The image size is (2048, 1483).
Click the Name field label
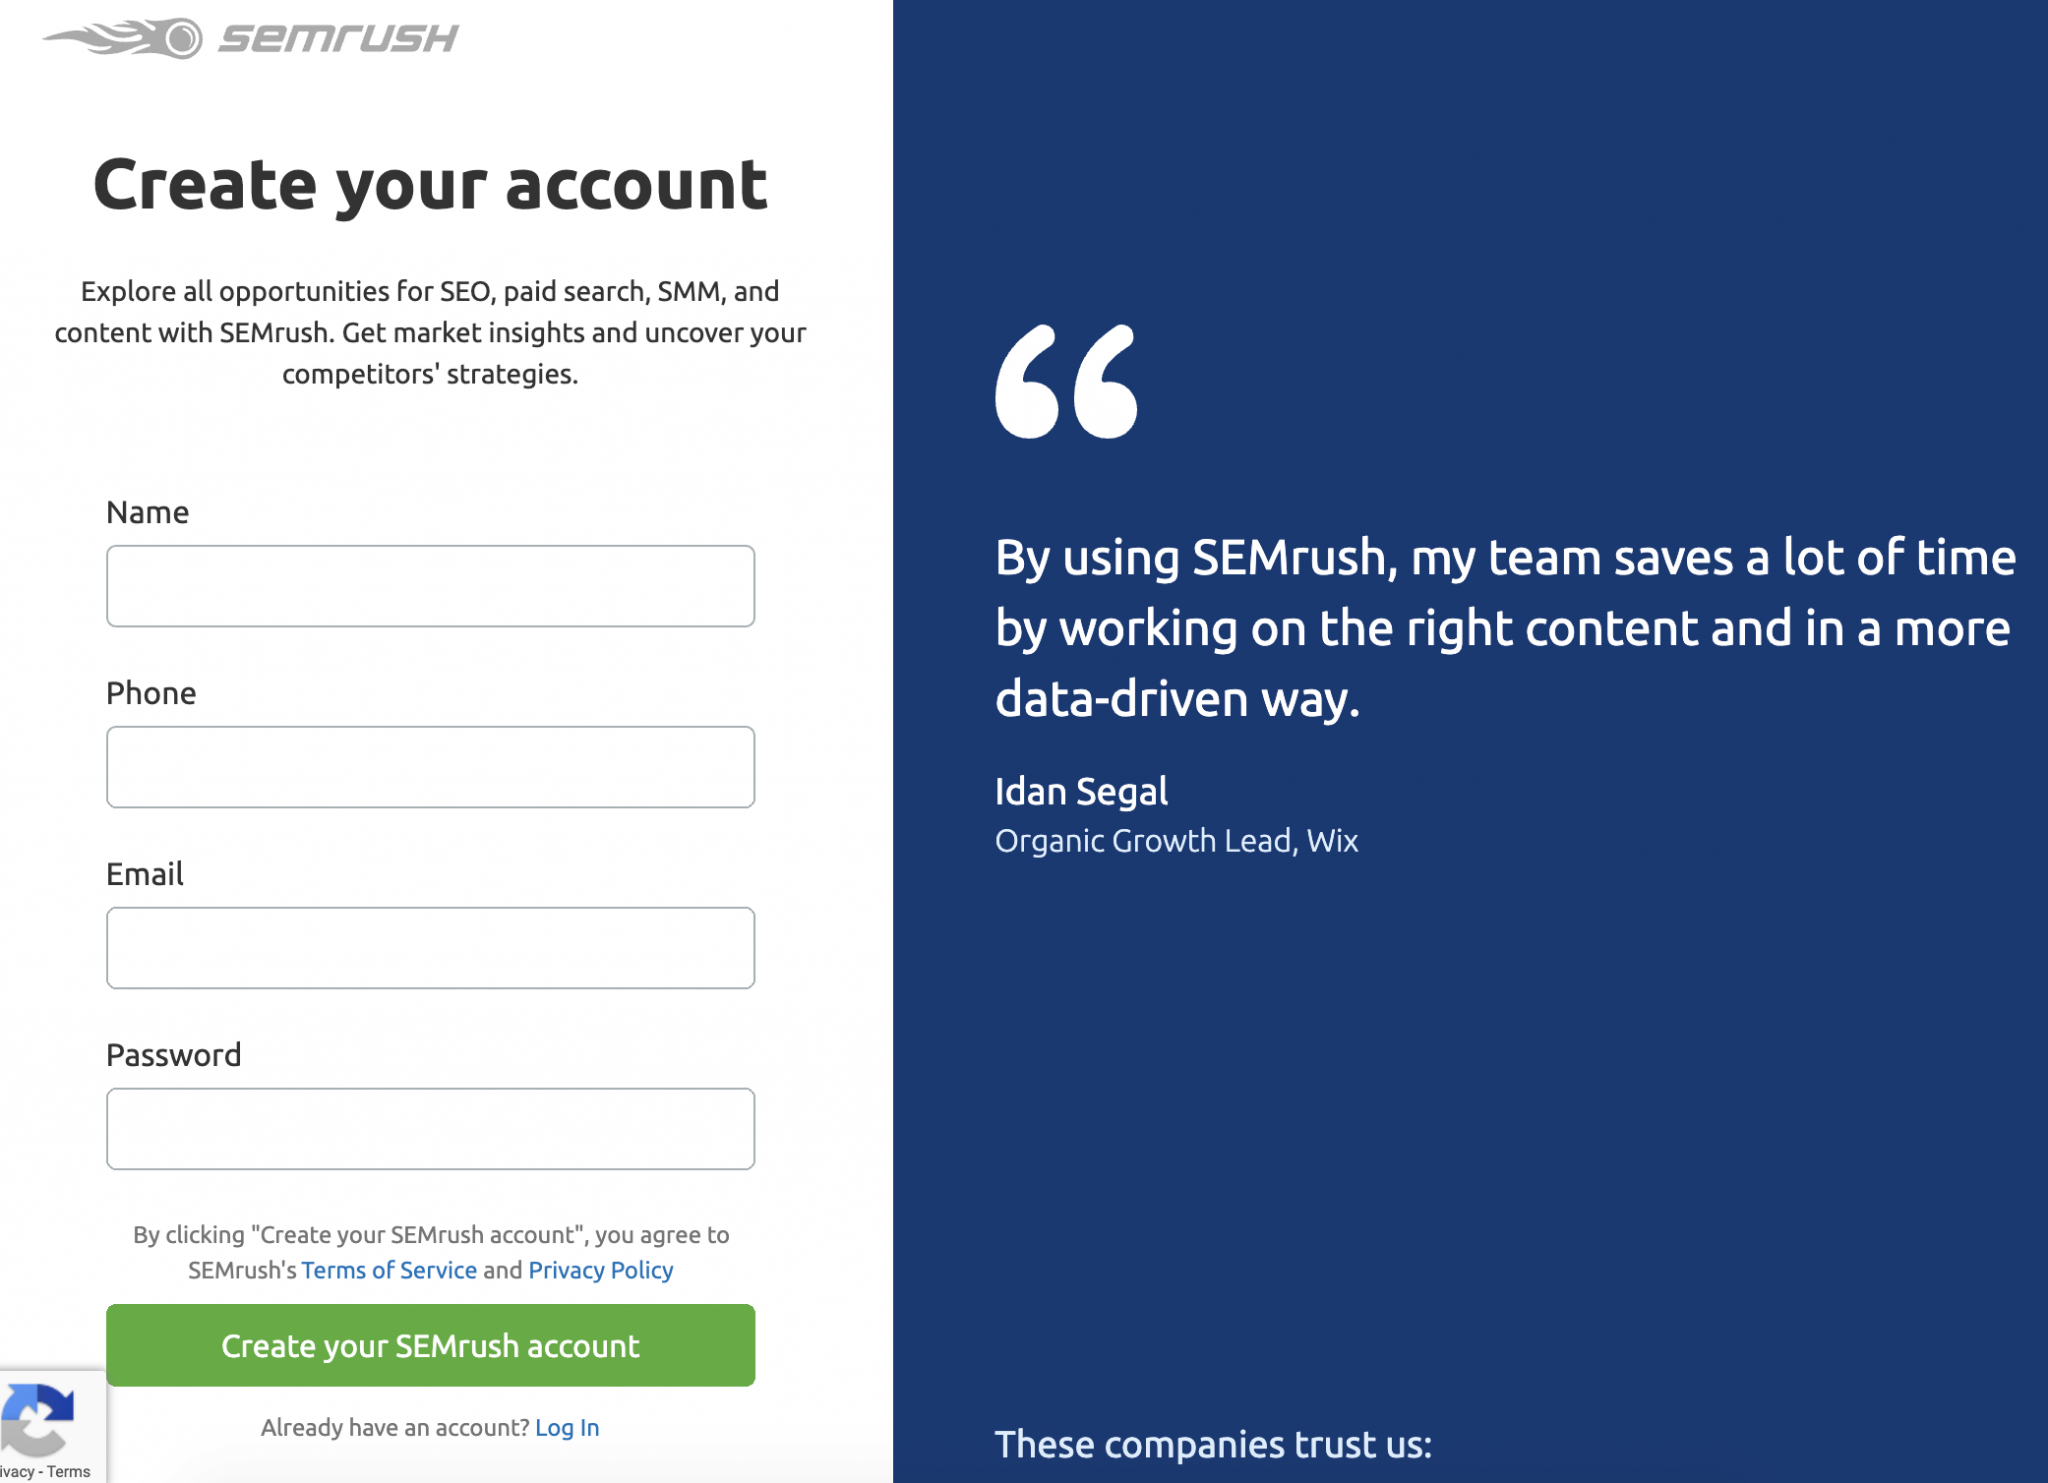(x=147, y=512)
